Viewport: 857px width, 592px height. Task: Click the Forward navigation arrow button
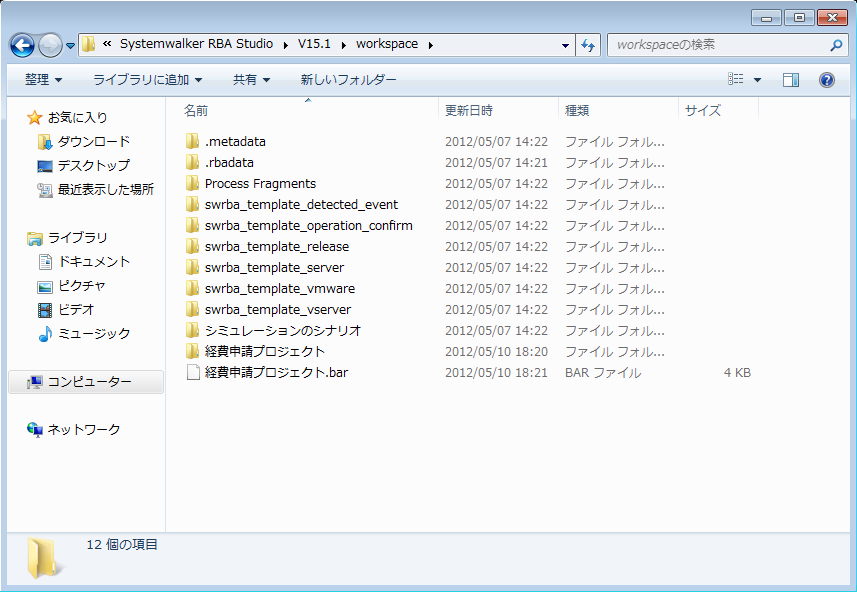pyautogui.click(x=50, y=45)
